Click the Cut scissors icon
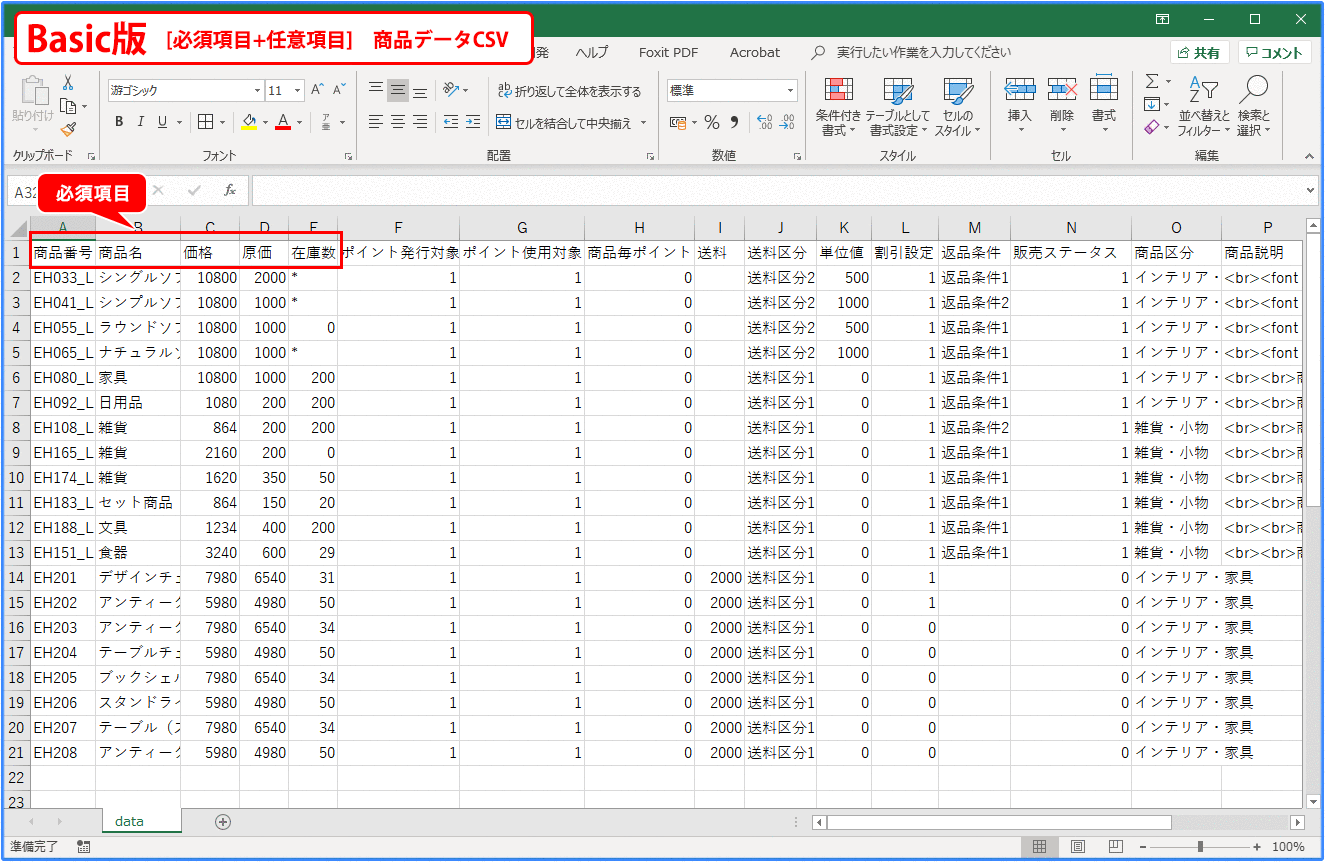Viewport: 1325px width, 862px height. pos(68,83)
